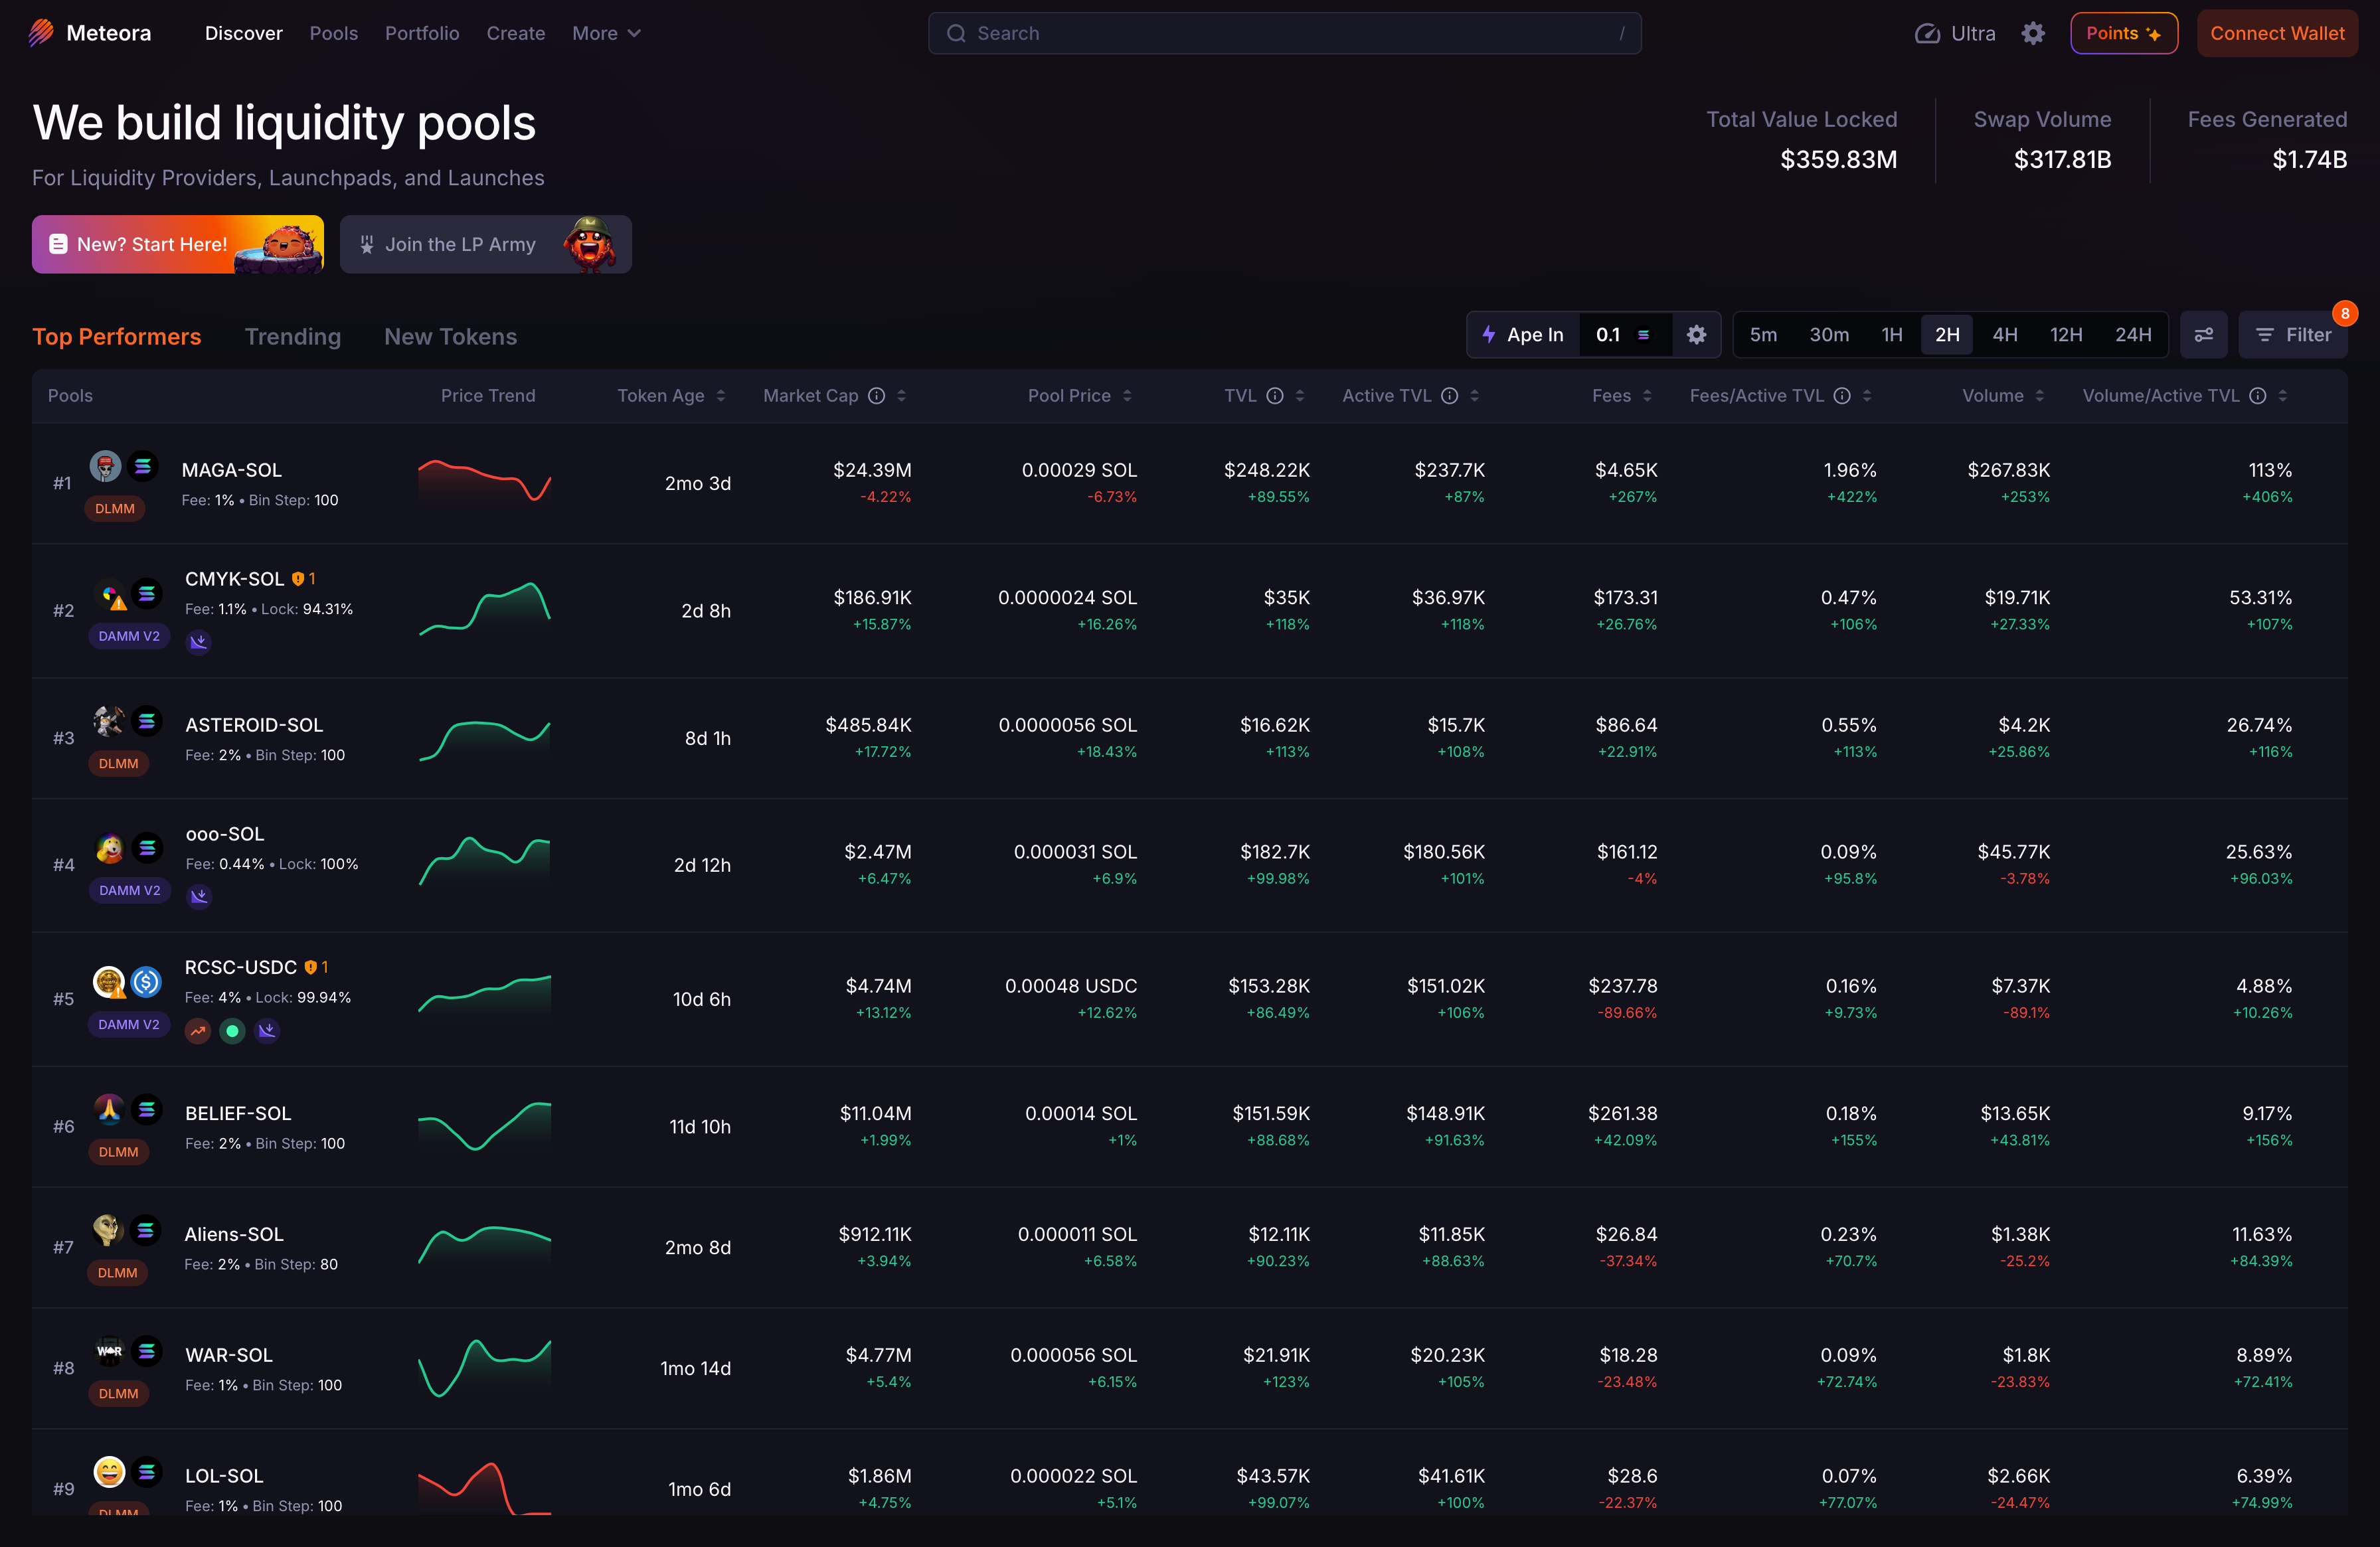Viewport: 2380px width, 1547px height.
Task: Open the settings gear in top navigation
Action: click(x=2033, y=33)
